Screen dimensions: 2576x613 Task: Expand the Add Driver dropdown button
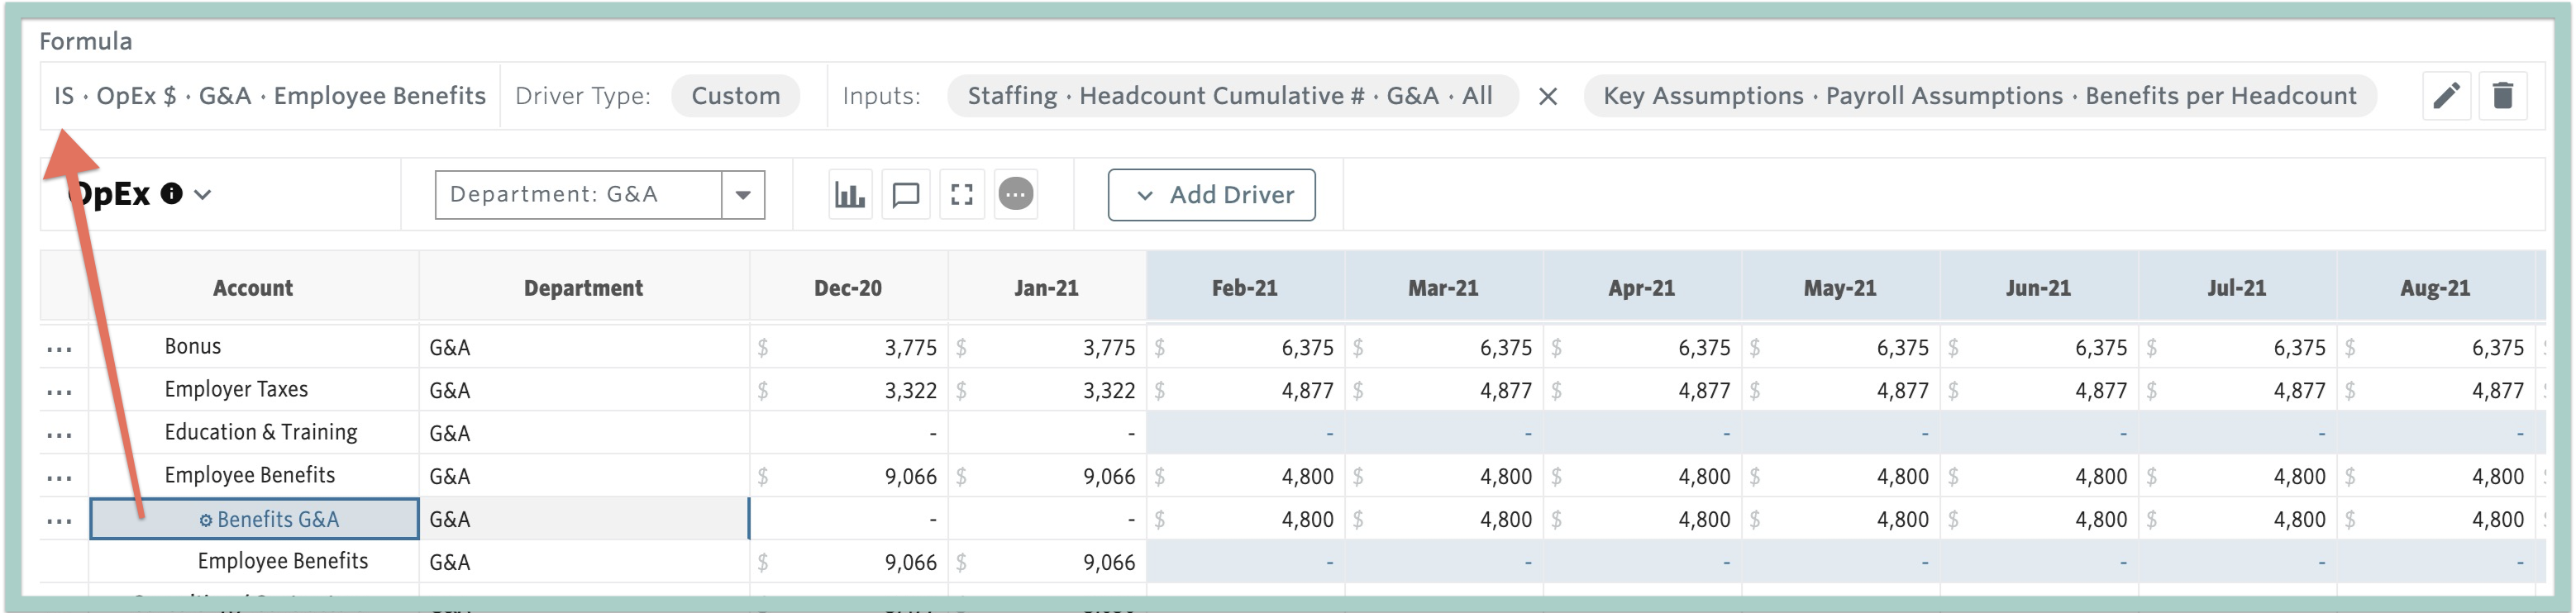coord(1212,195)
